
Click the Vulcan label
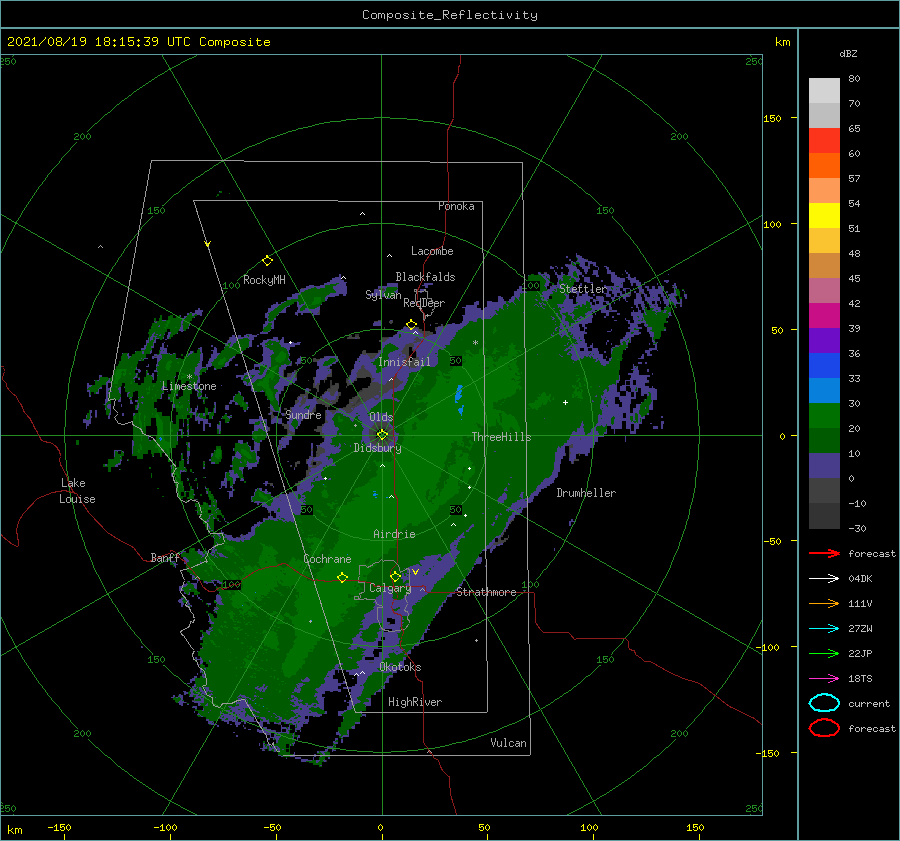click(x=508, y=743)
